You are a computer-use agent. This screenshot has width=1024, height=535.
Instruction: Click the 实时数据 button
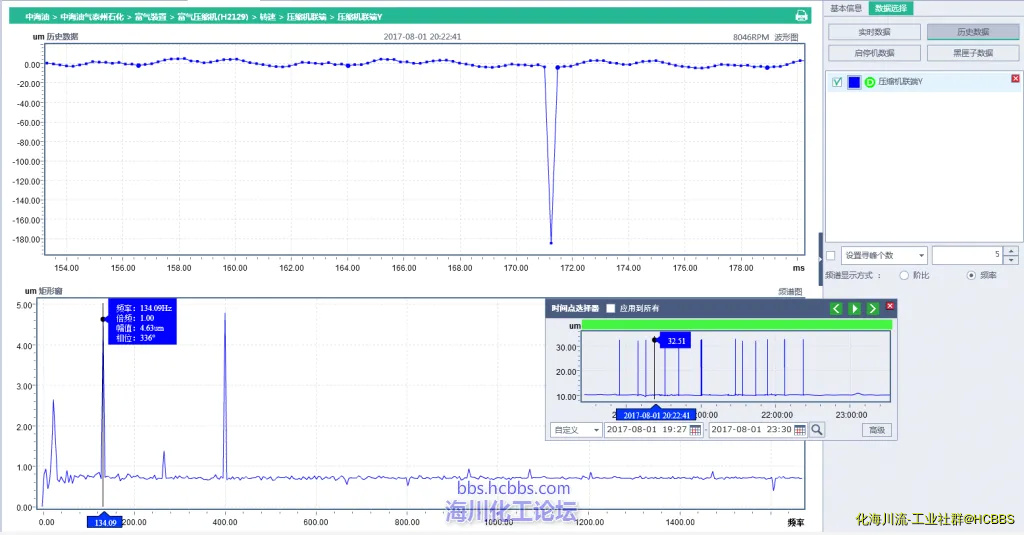click(873, 32)
